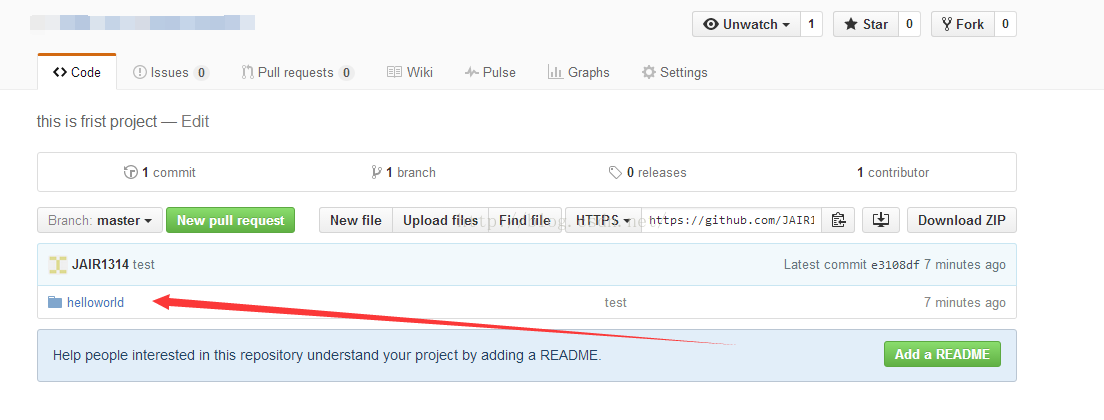Click the stargazers count 0

(x=909, y=24)
